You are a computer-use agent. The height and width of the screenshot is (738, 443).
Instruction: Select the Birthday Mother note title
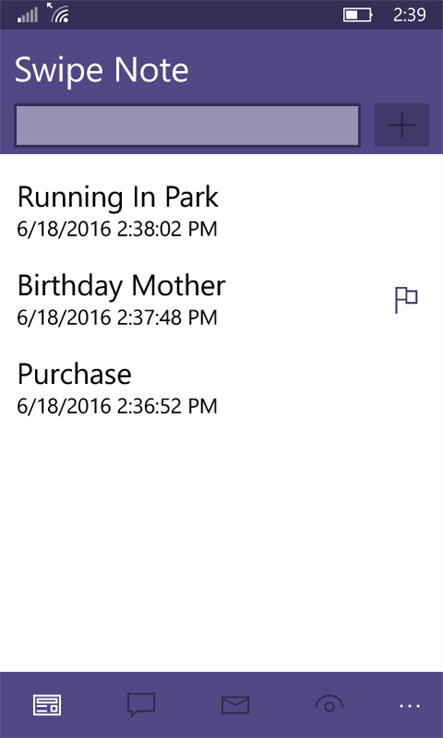(121, 285)
